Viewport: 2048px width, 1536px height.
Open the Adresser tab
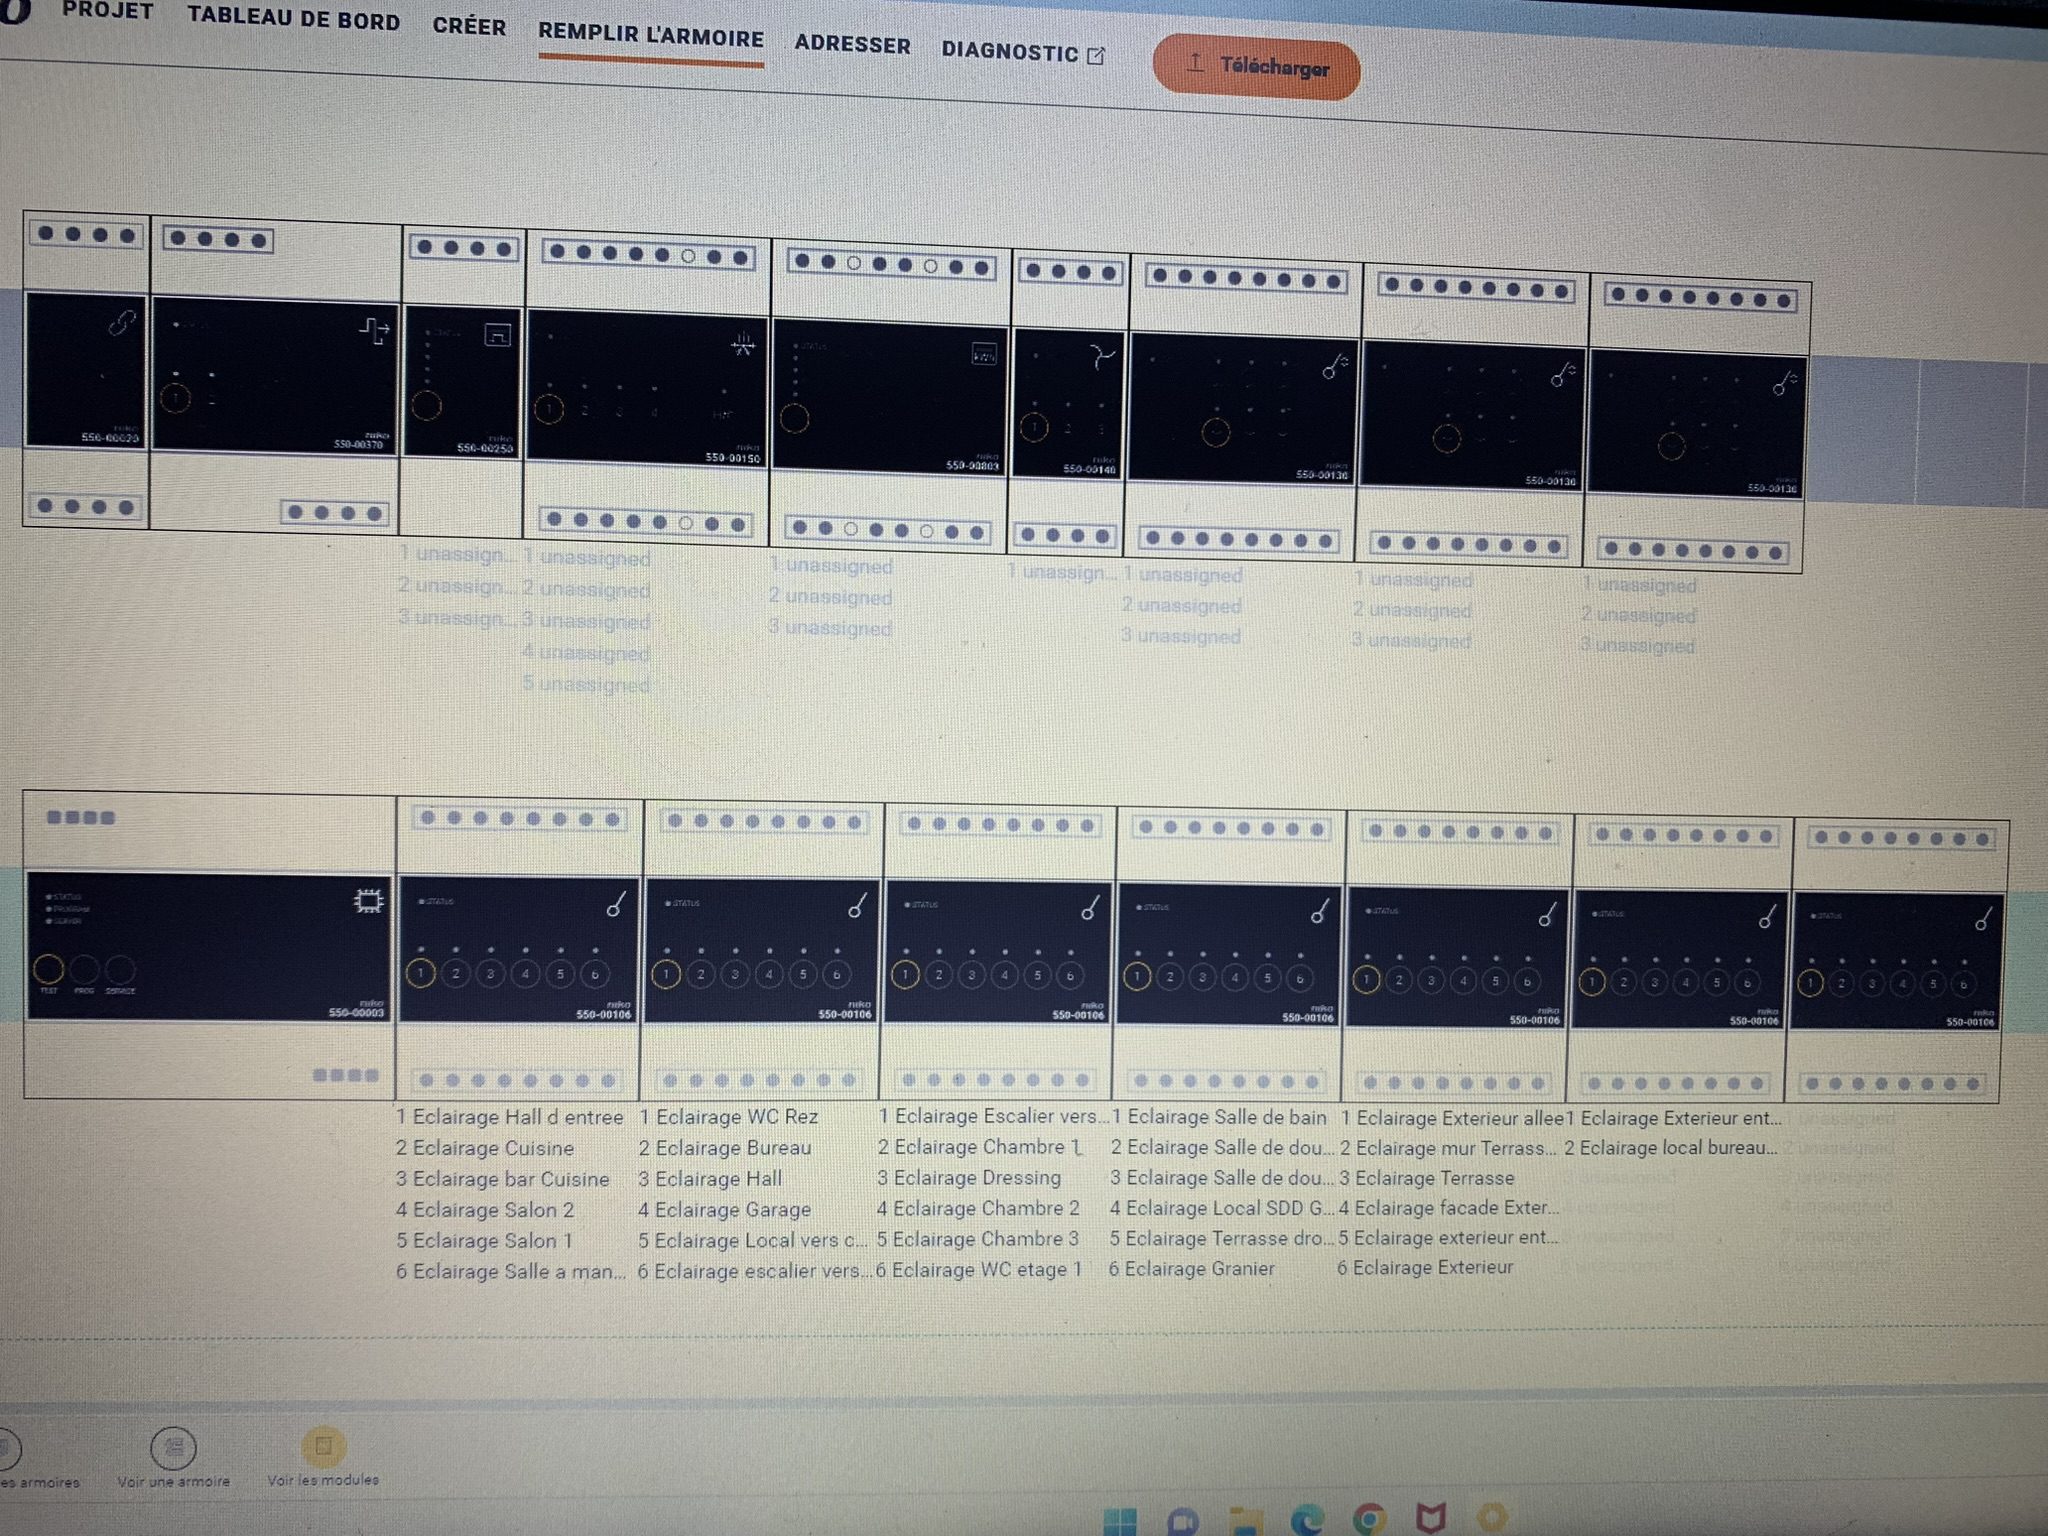point(852,45)
